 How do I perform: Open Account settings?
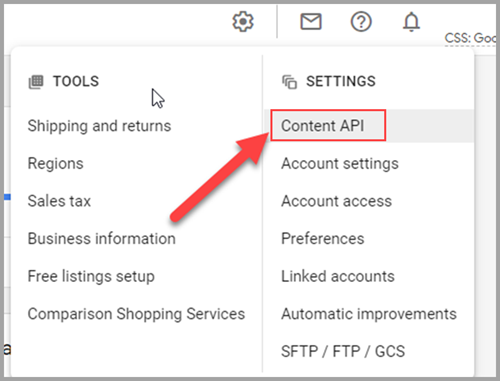click(340, 164)
